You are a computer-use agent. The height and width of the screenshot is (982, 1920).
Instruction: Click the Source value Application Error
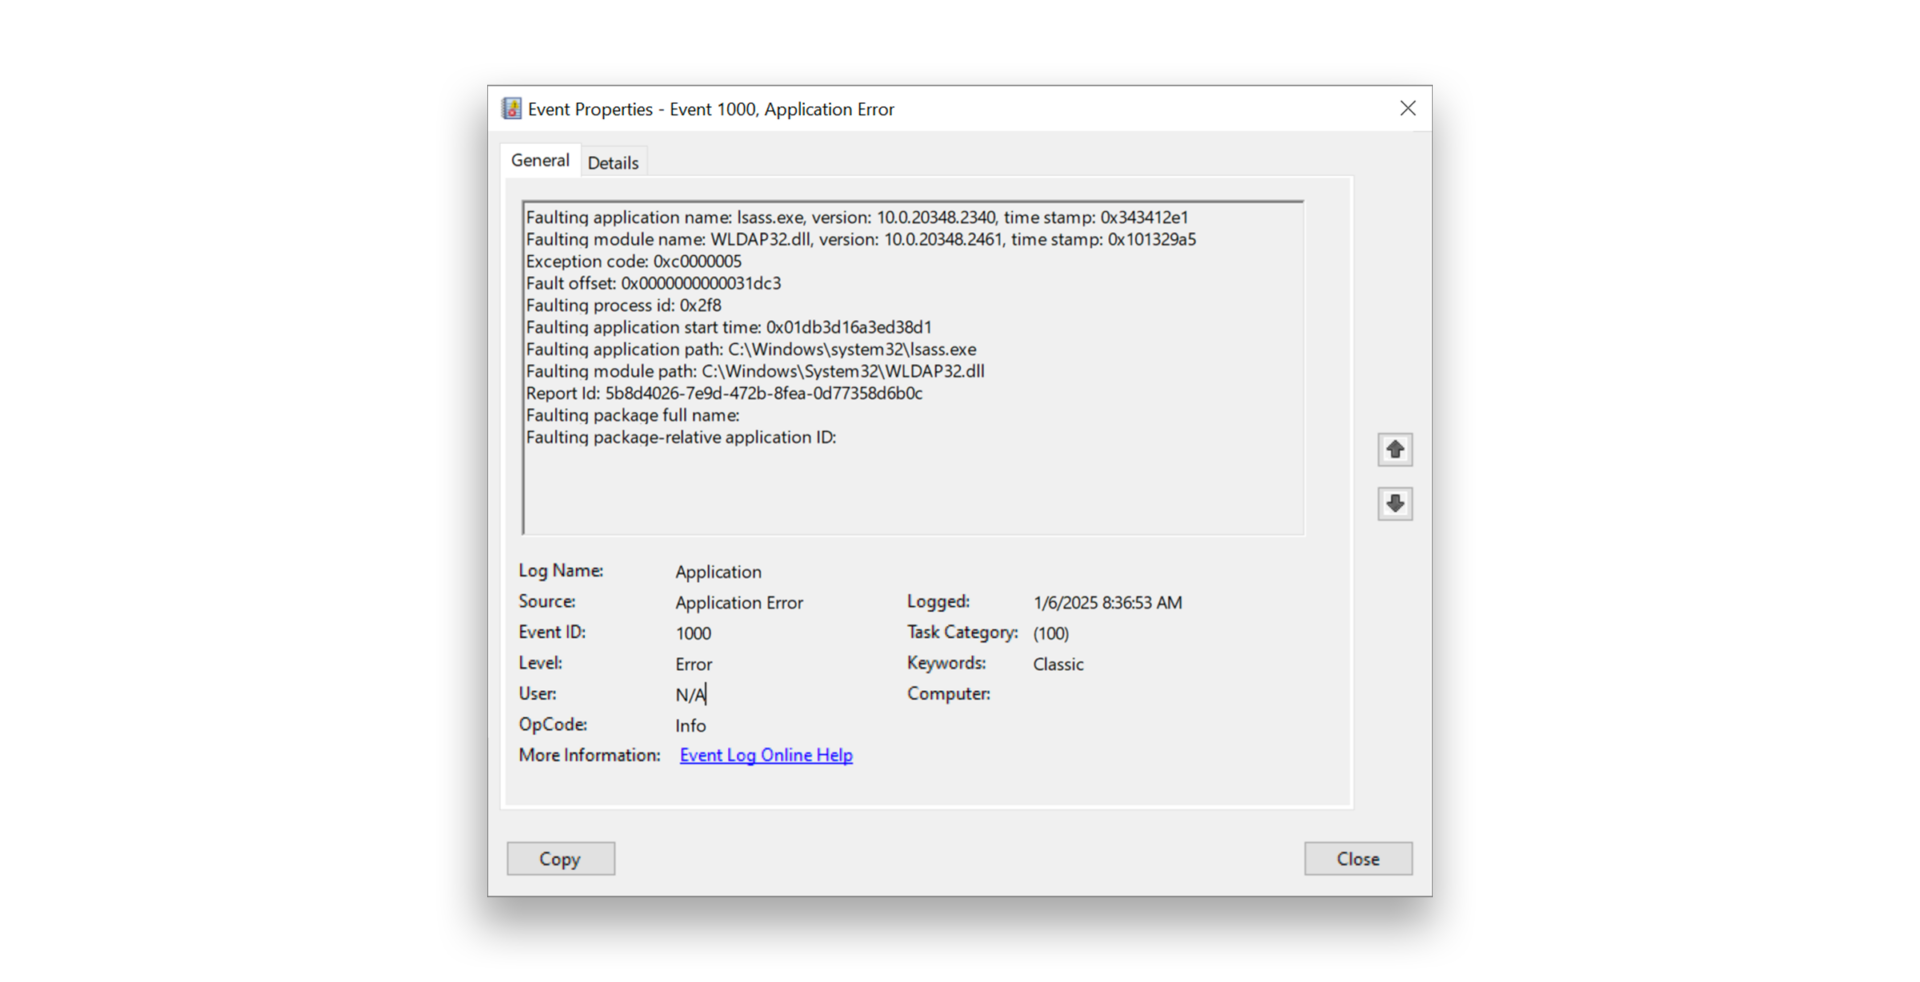click(x=739, y=602)
